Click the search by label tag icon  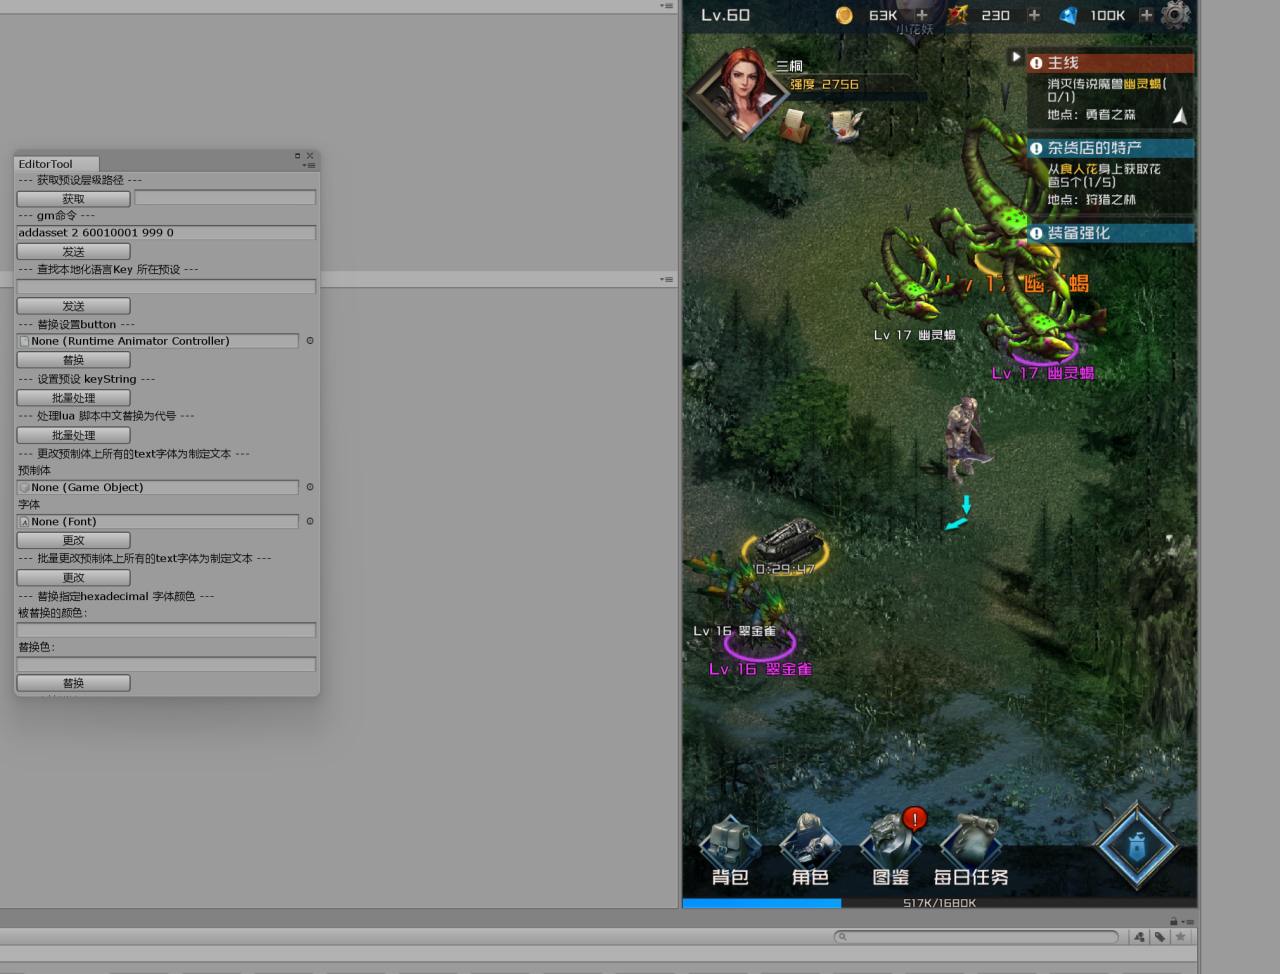click(1159, 937)
